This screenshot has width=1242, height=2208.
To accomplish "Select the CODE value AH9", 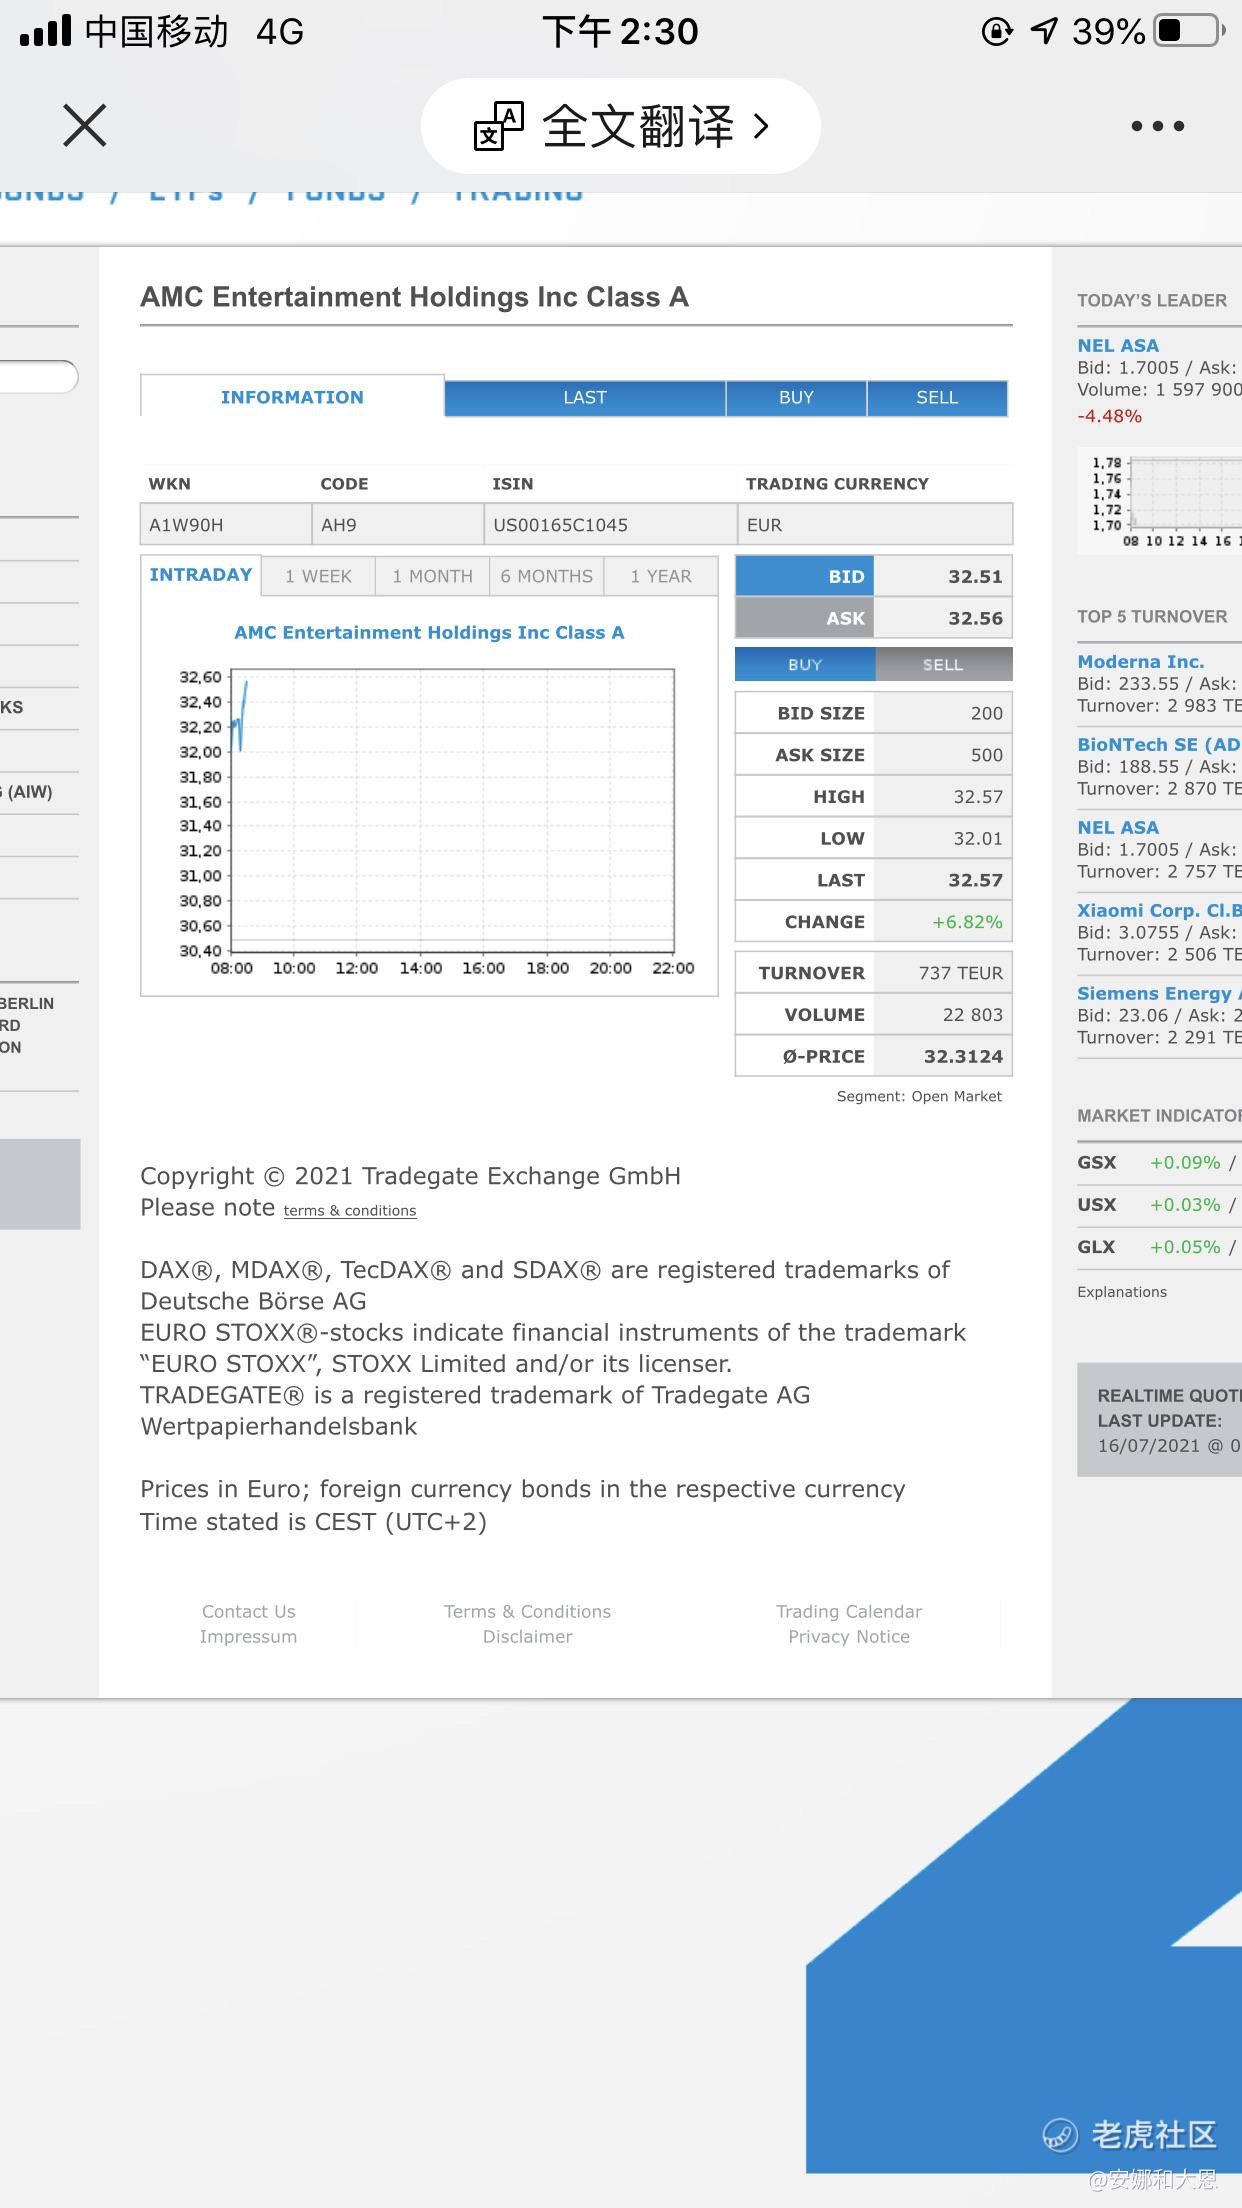I will pos(339,525).
